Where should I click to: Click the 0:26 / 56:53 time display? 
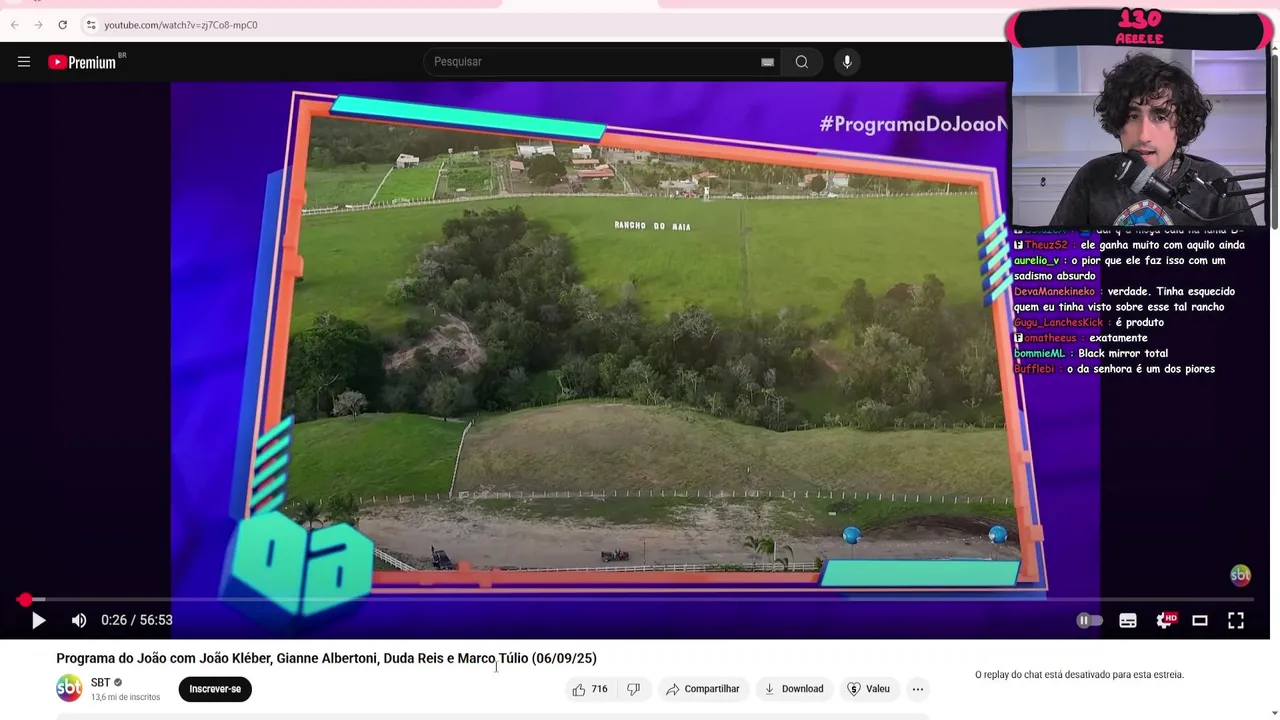(137, 620)
